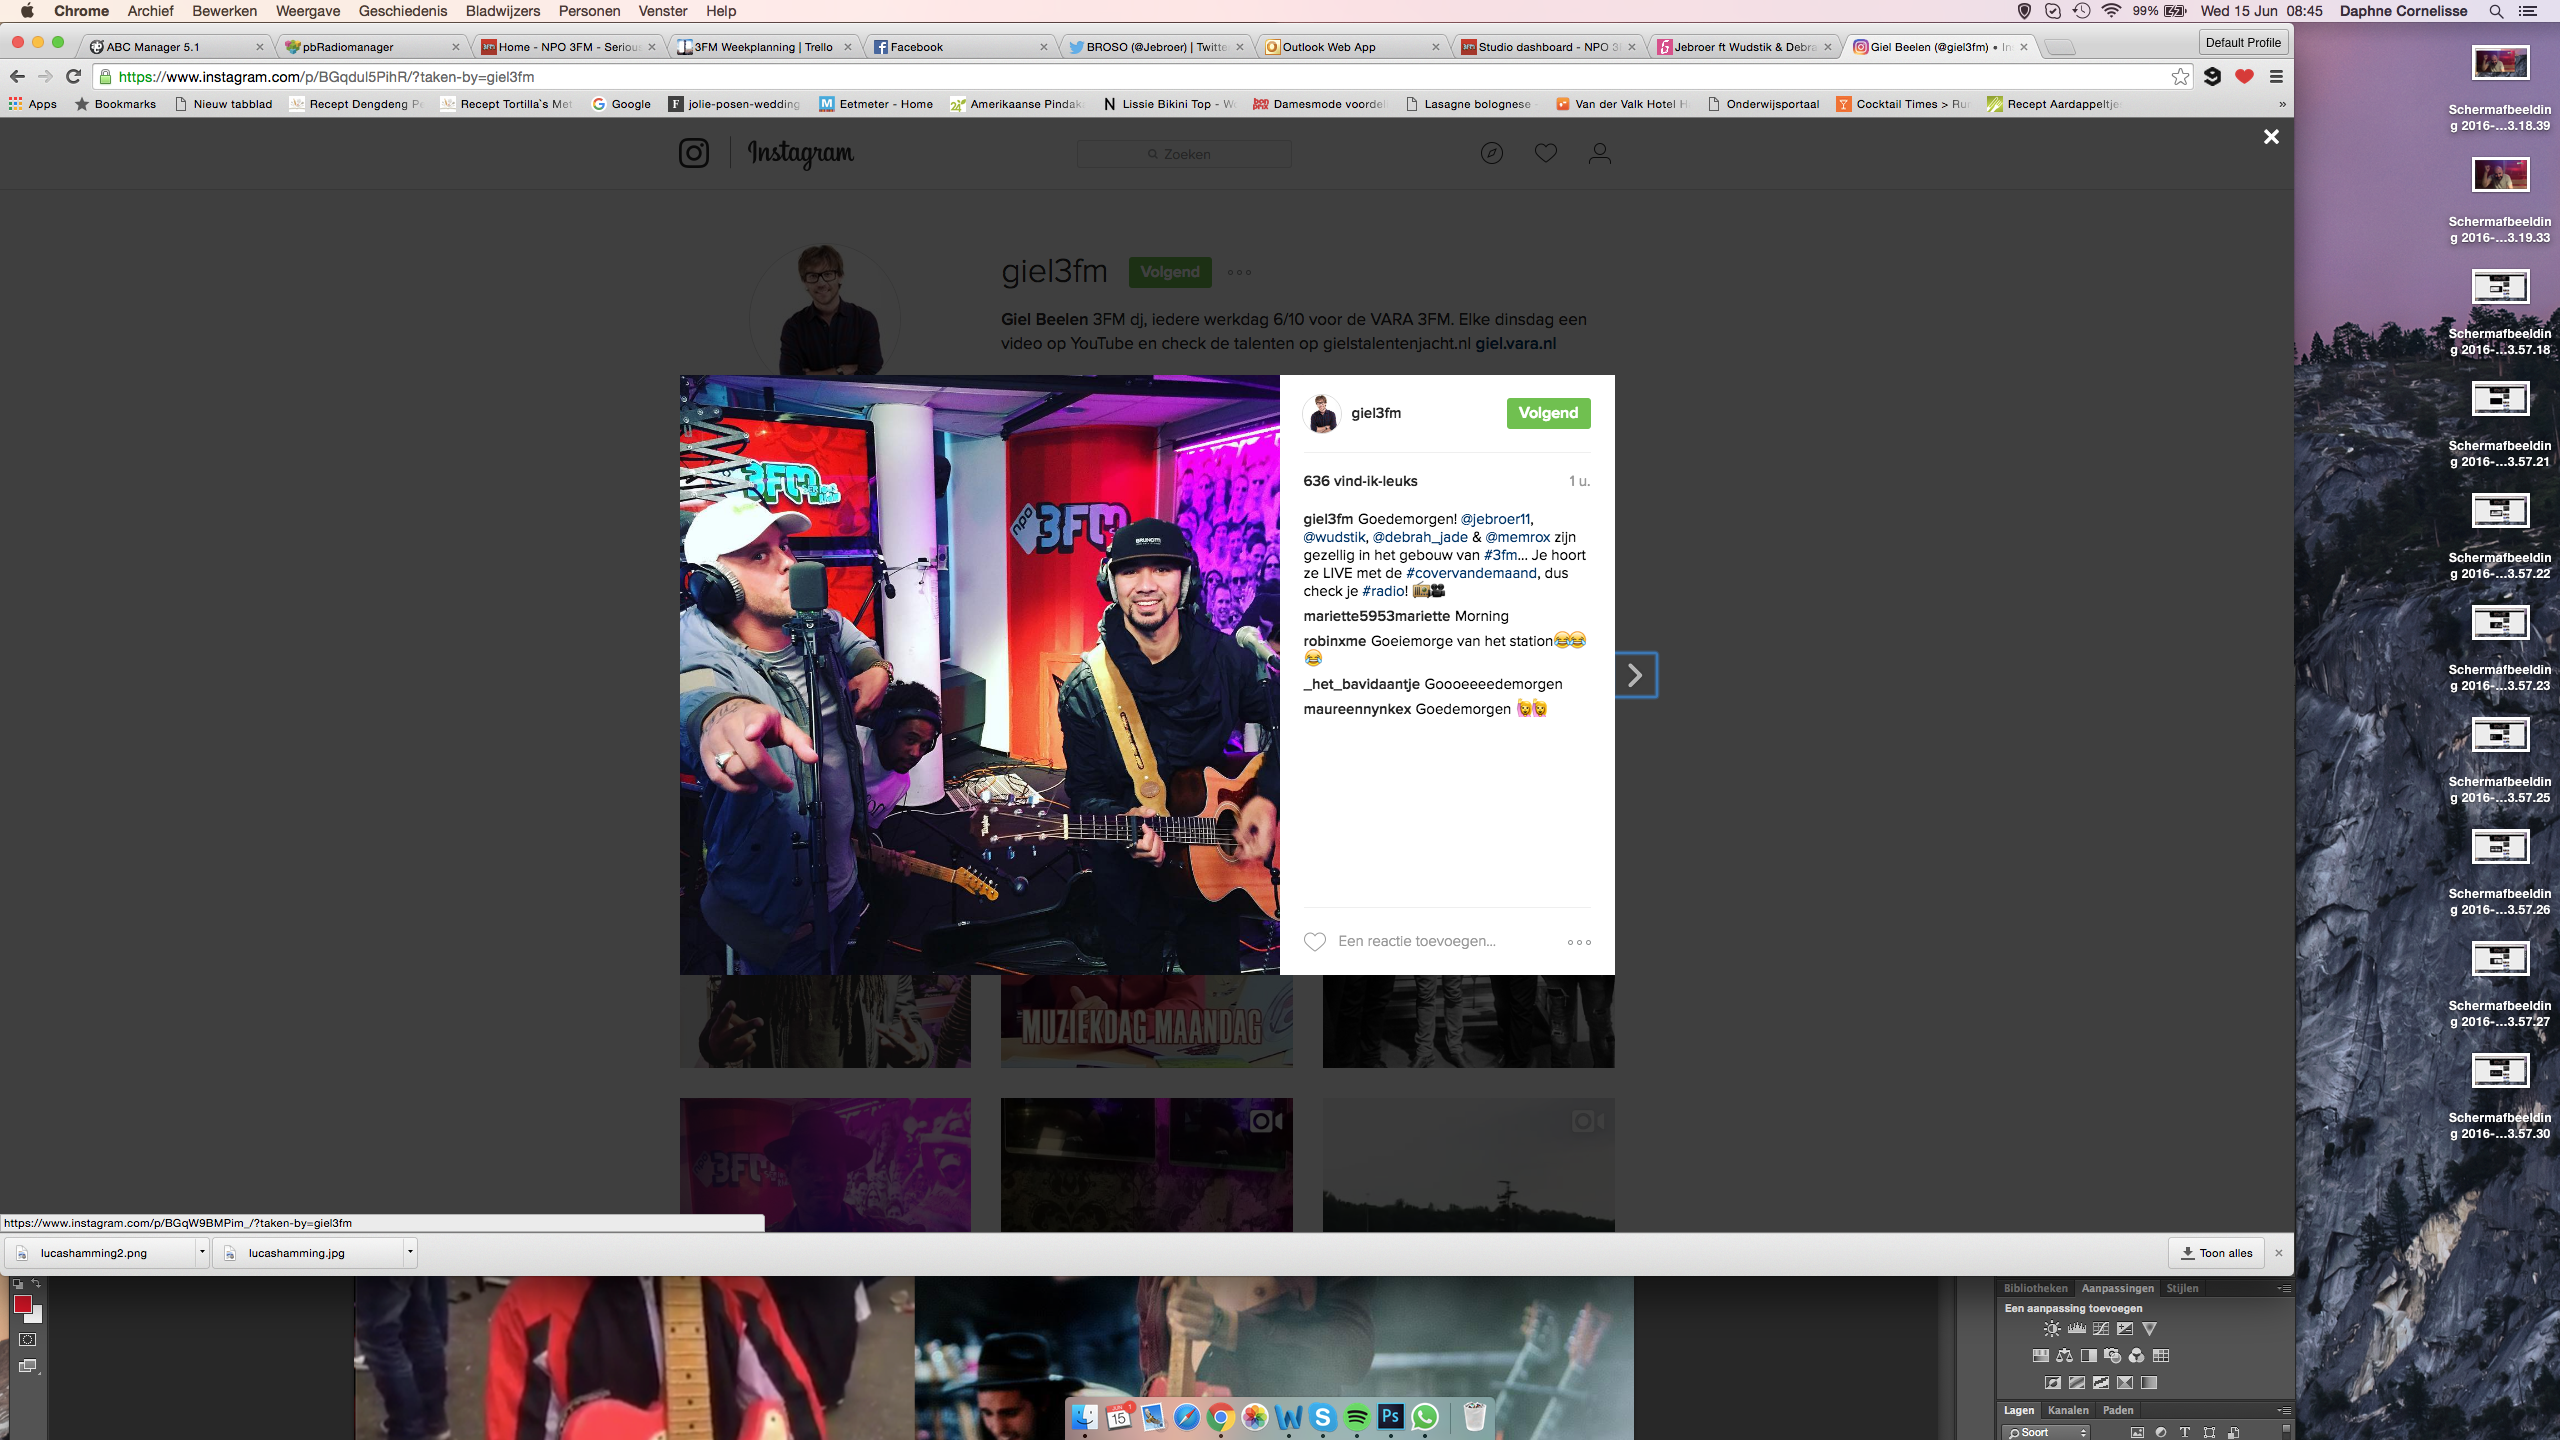
Task: Click the Default Profile button
Action: (x=2243, y=42)
